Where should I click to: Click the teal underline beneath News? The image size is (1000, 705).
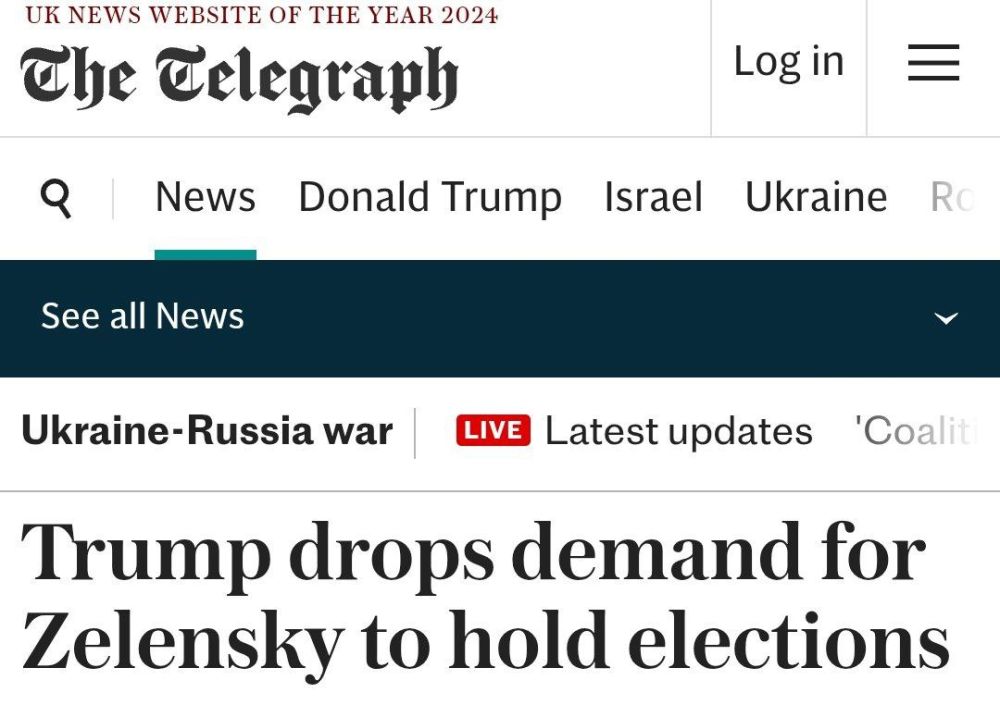pyautogui.click(x=205, y=255)
